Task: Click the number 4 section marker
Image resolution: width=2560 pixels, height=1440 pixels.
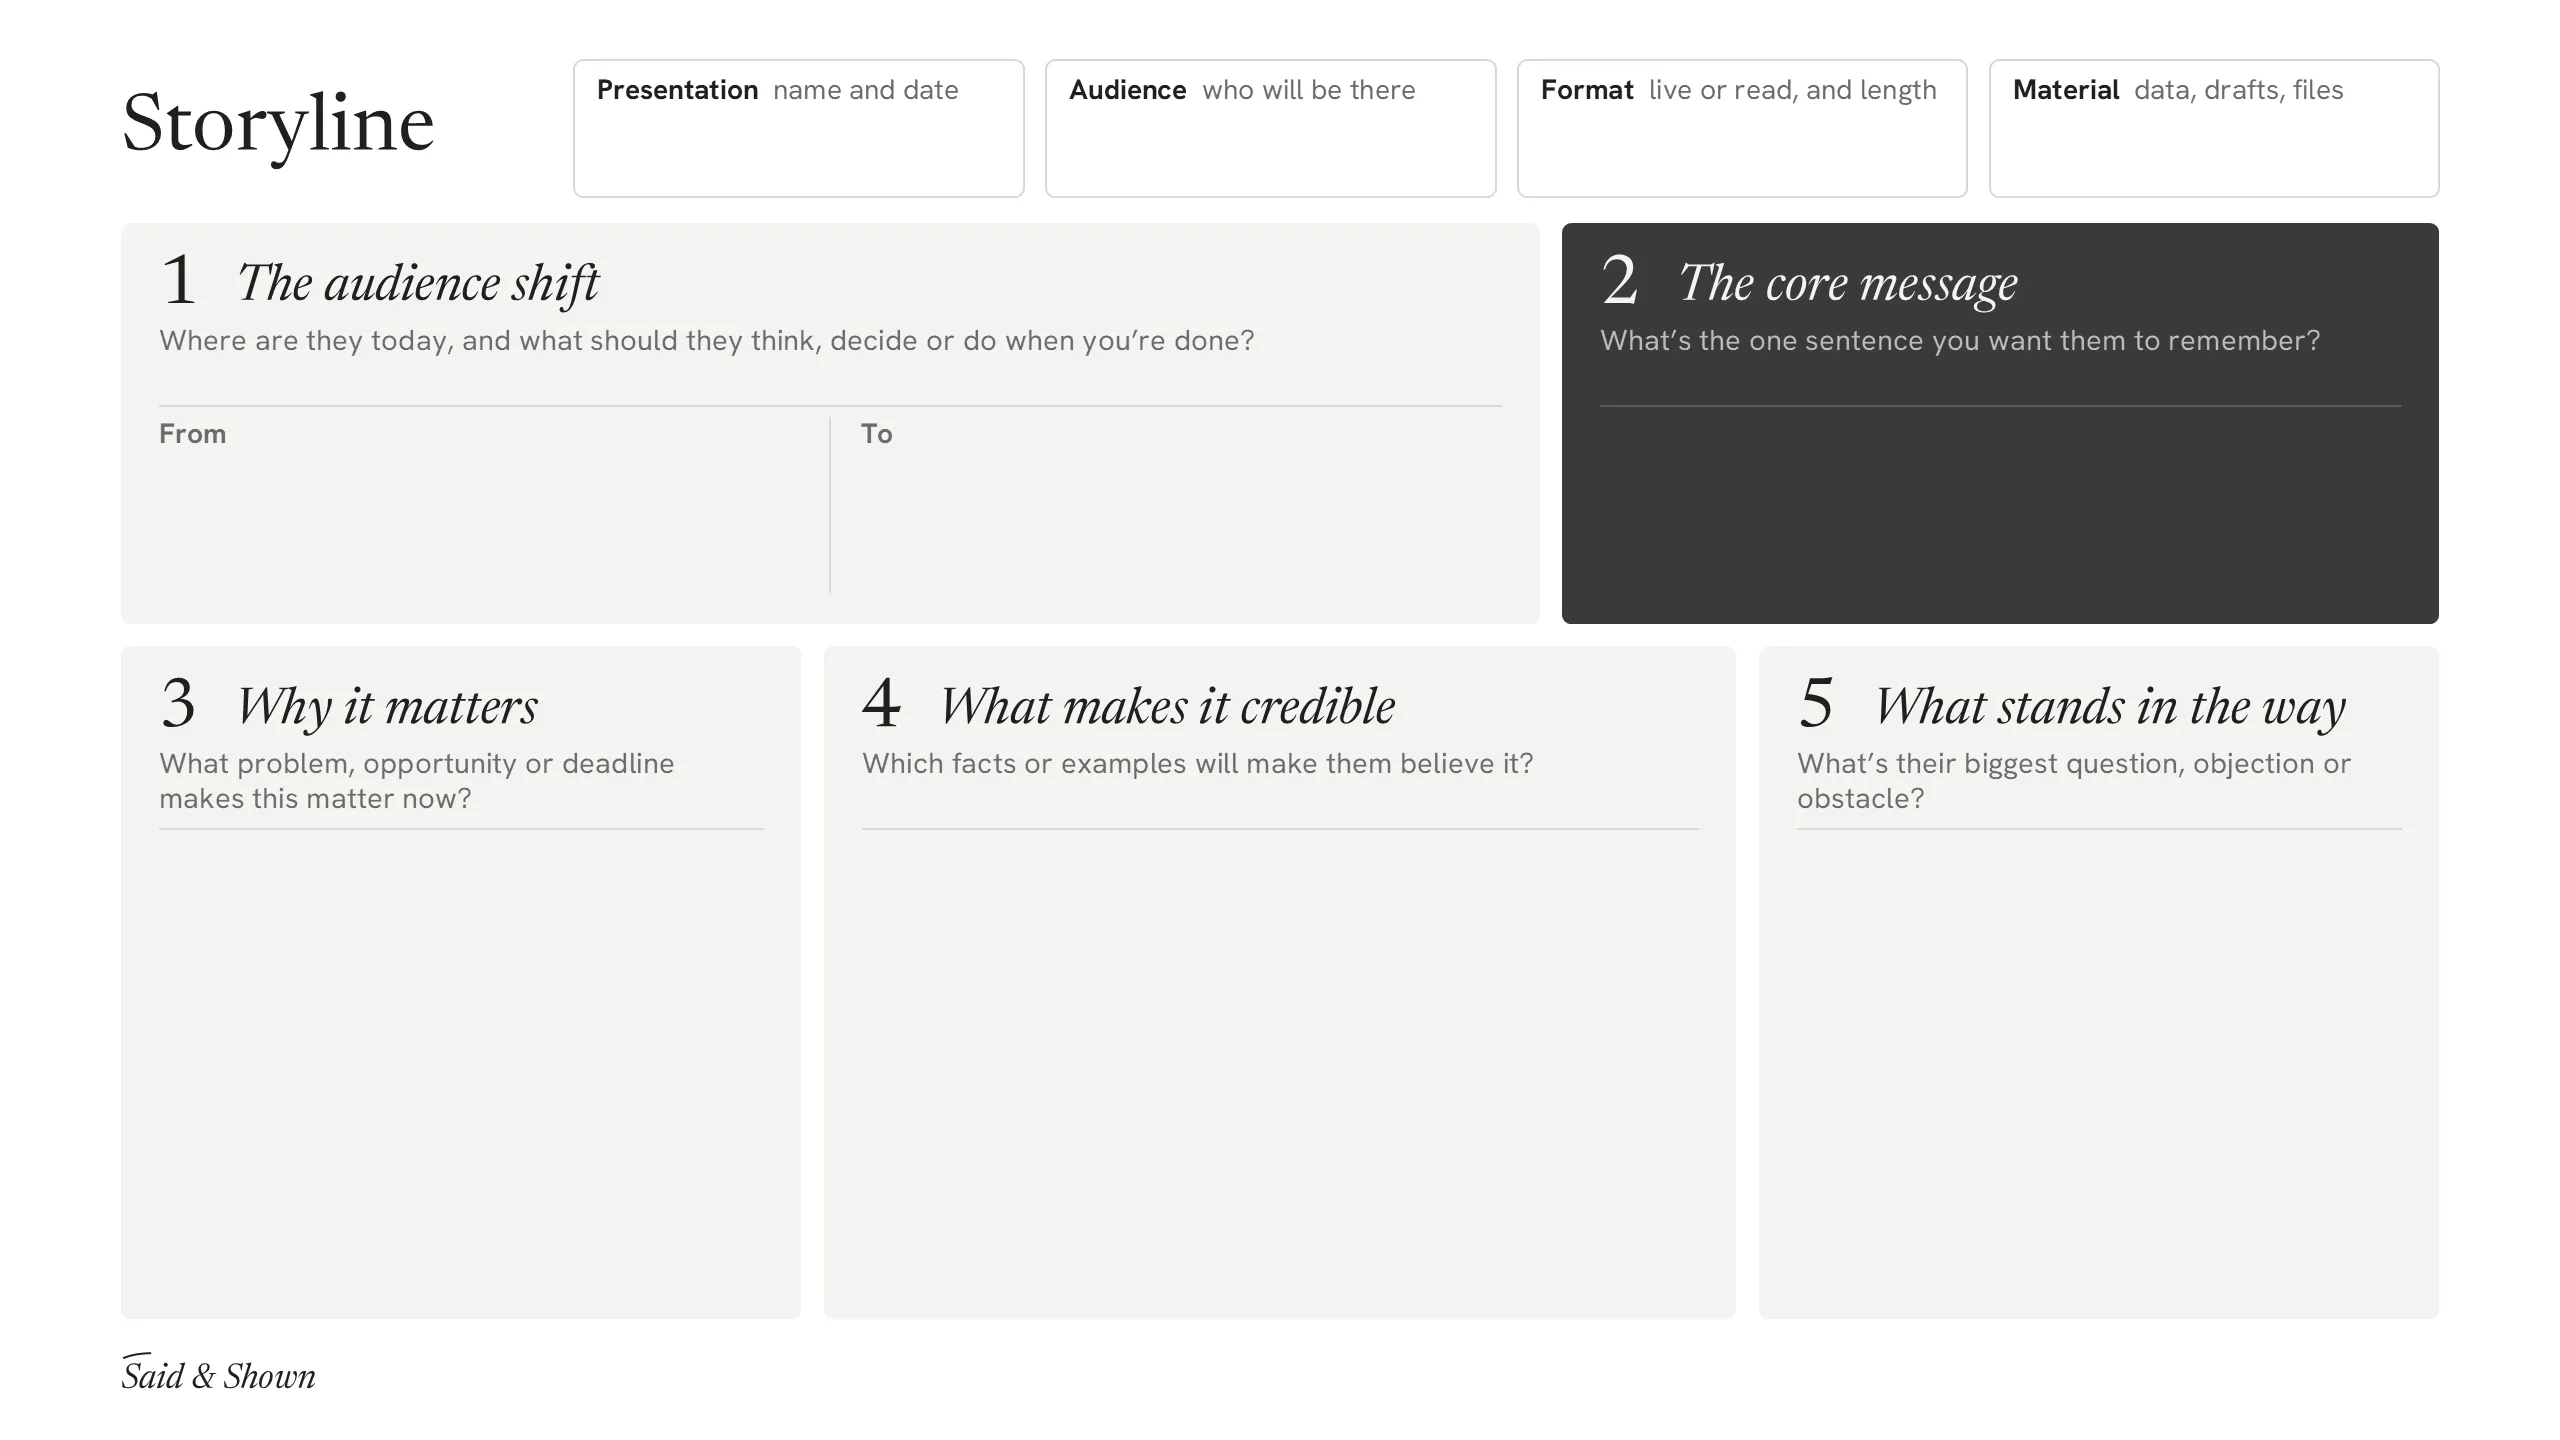Action: pos(881,703)
